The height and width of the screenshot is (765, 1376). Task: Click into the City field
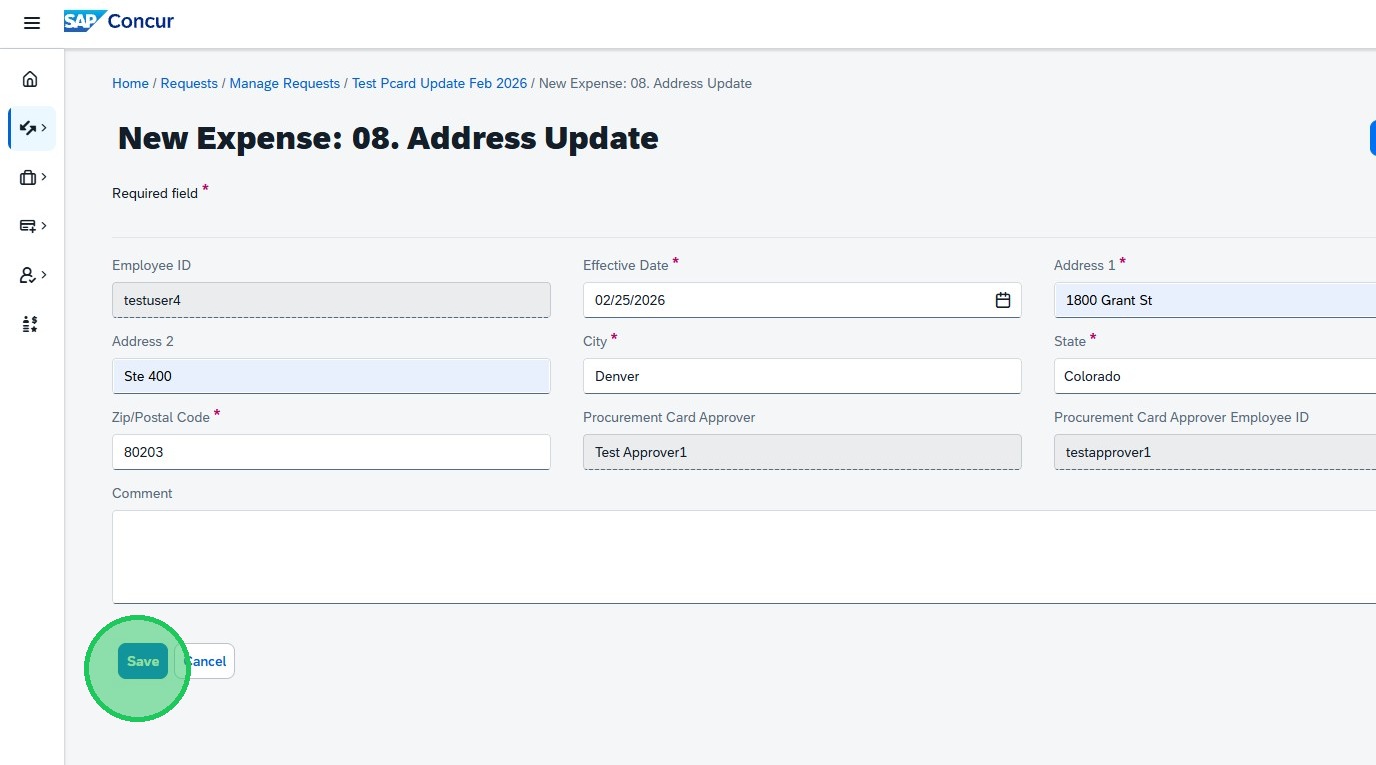coord(802,376)
